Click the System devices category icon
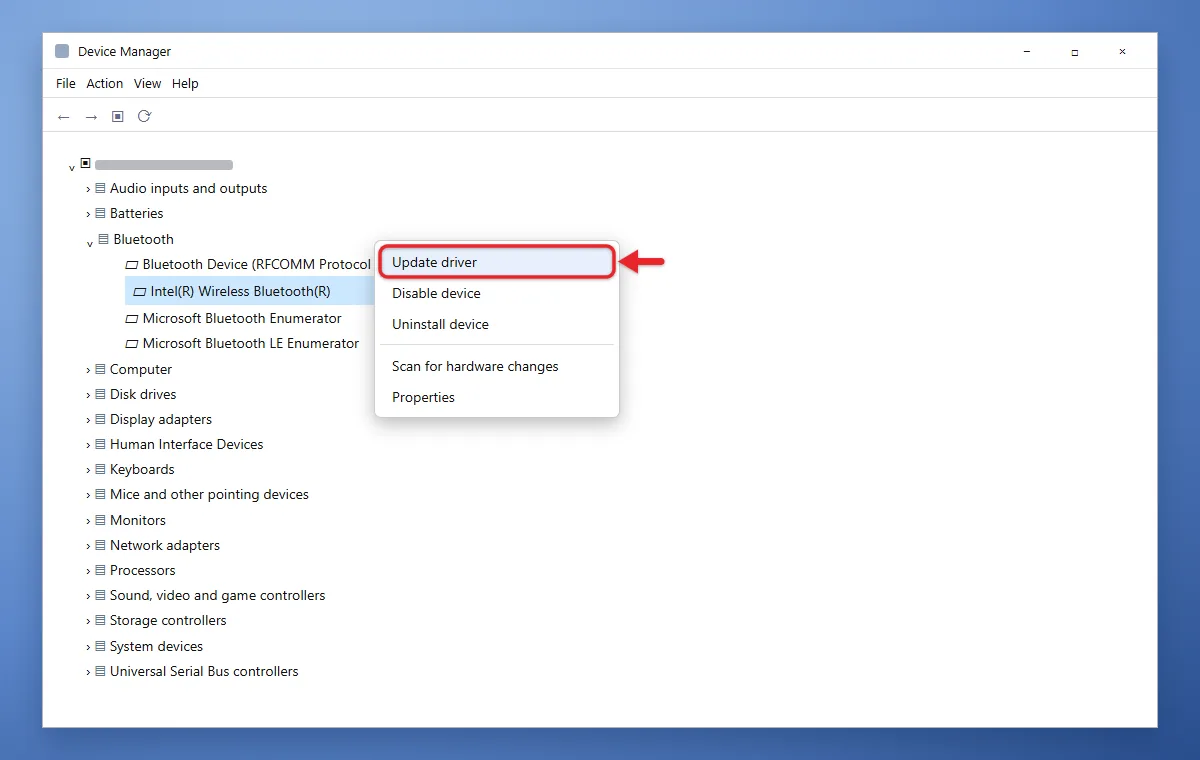The image size is (1200, 760). coord(100,646)
